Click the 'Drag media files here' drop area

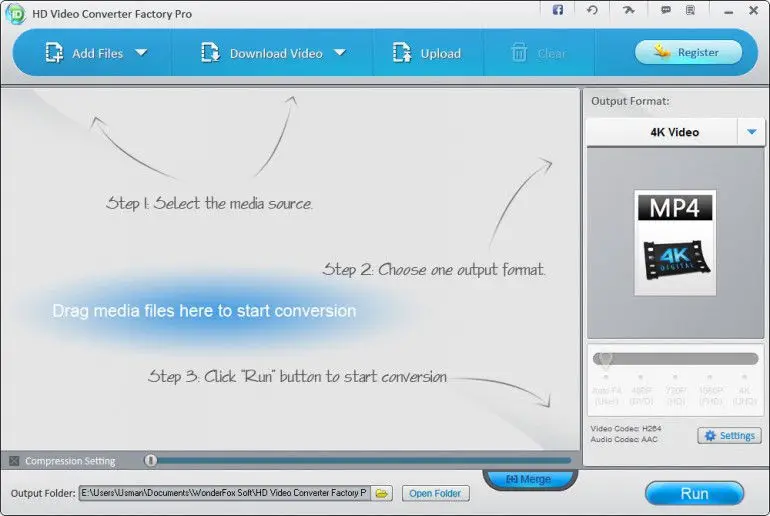pos(204,311)
